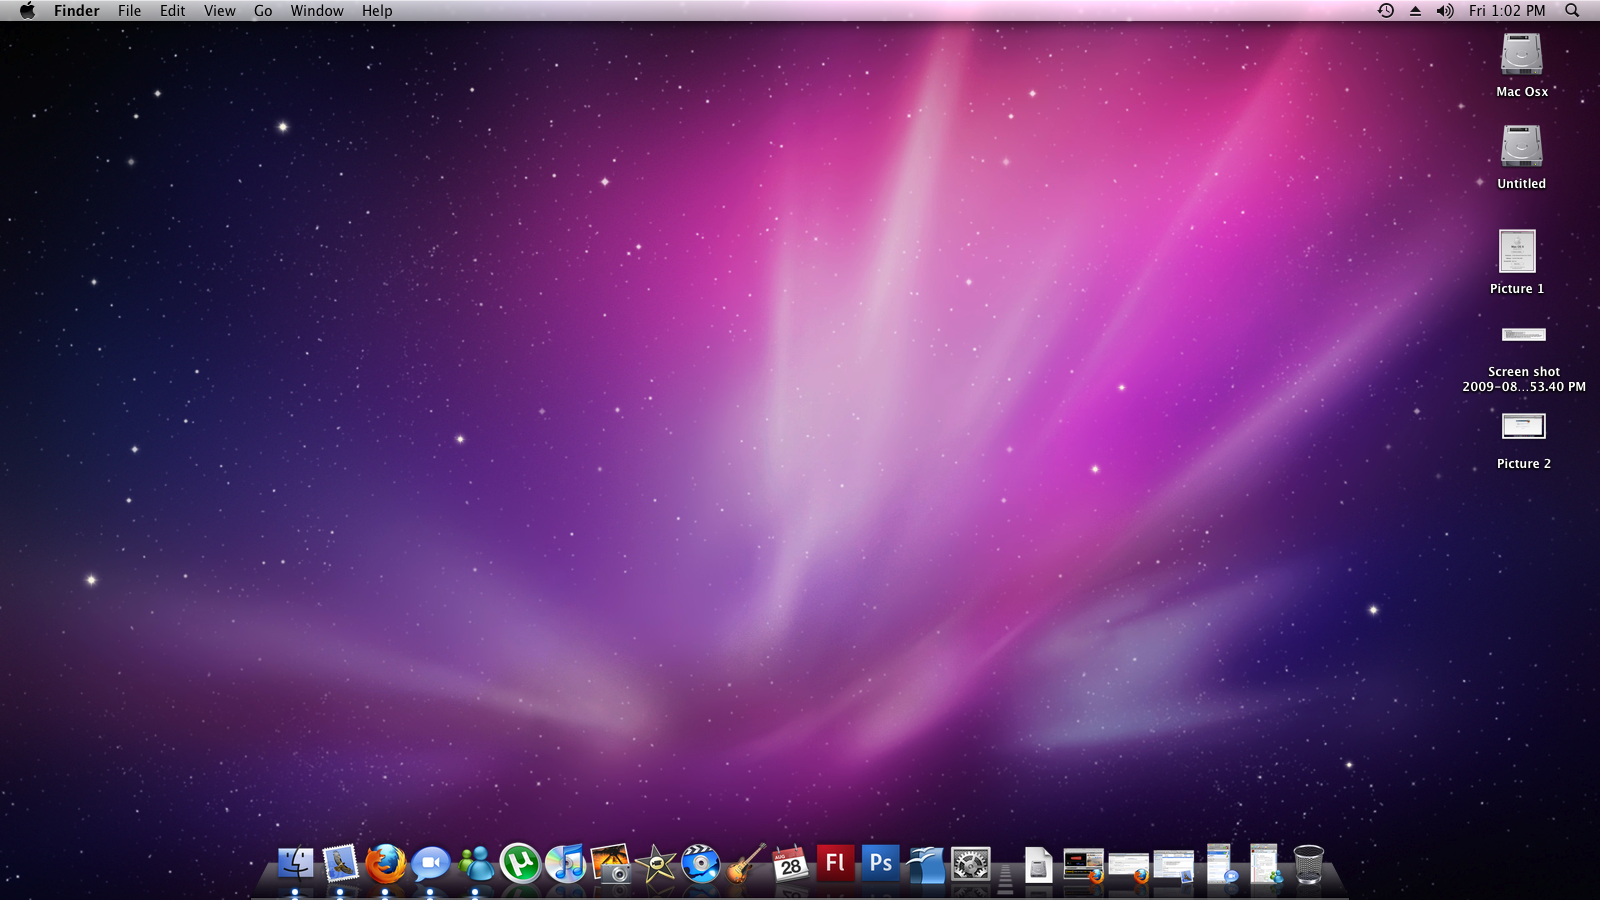Select Picture 1 file on desktop
Viewport: 1600px width, 900px height.
(1517, 251)
